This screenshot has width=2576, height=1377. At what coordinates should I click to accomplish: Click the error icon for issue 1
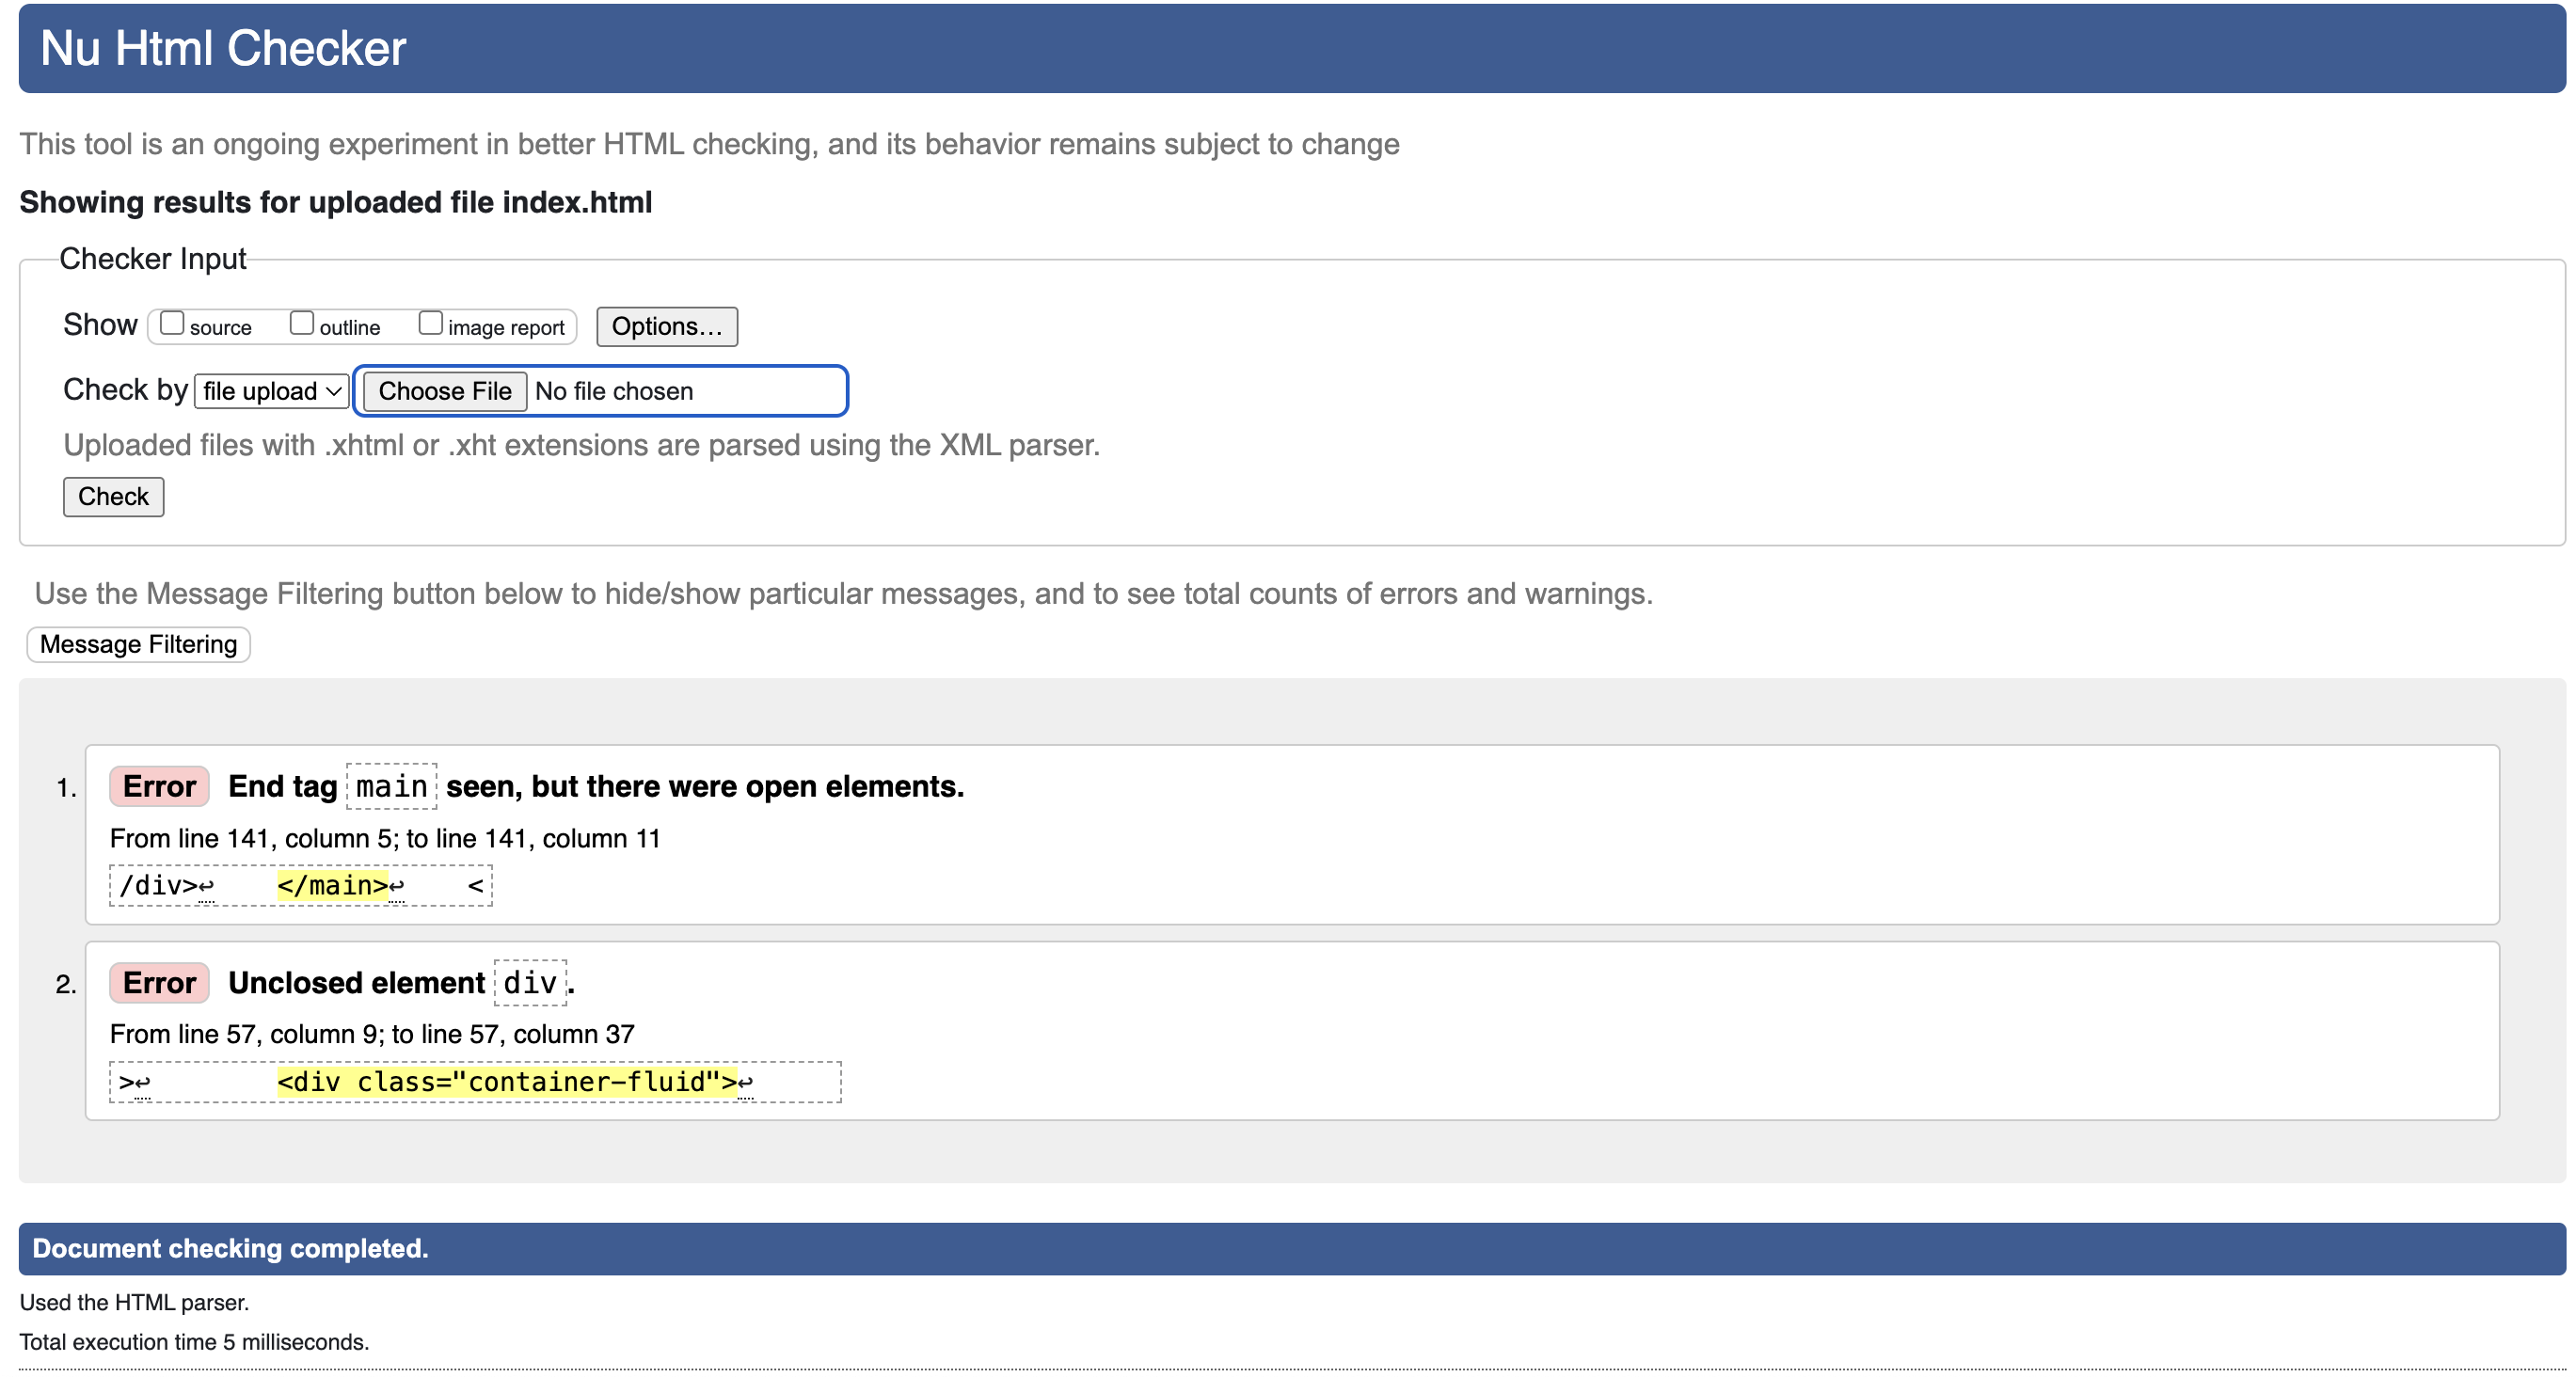tap(160, 785)
